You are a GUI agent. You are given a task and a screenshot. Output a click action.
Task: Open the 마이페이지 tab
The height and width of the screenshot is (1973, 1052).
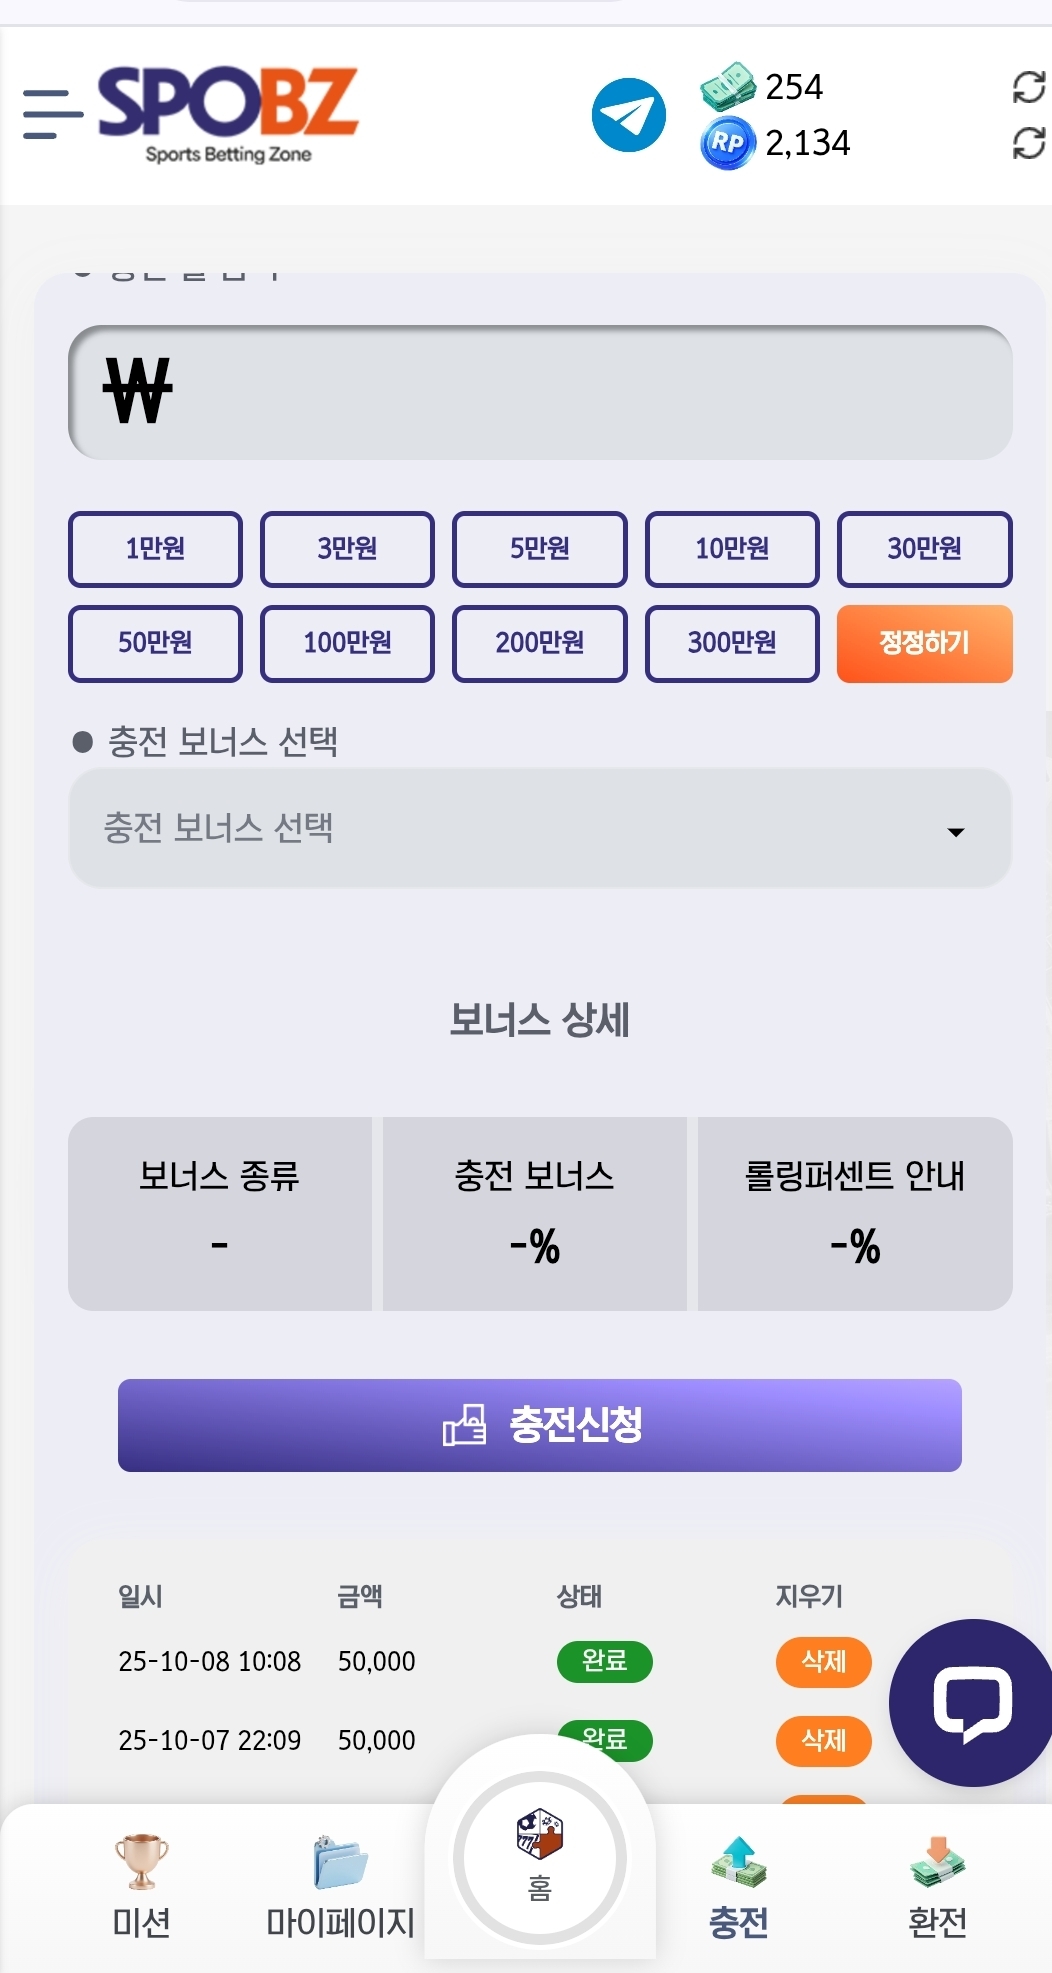(x=340, y=1887)
